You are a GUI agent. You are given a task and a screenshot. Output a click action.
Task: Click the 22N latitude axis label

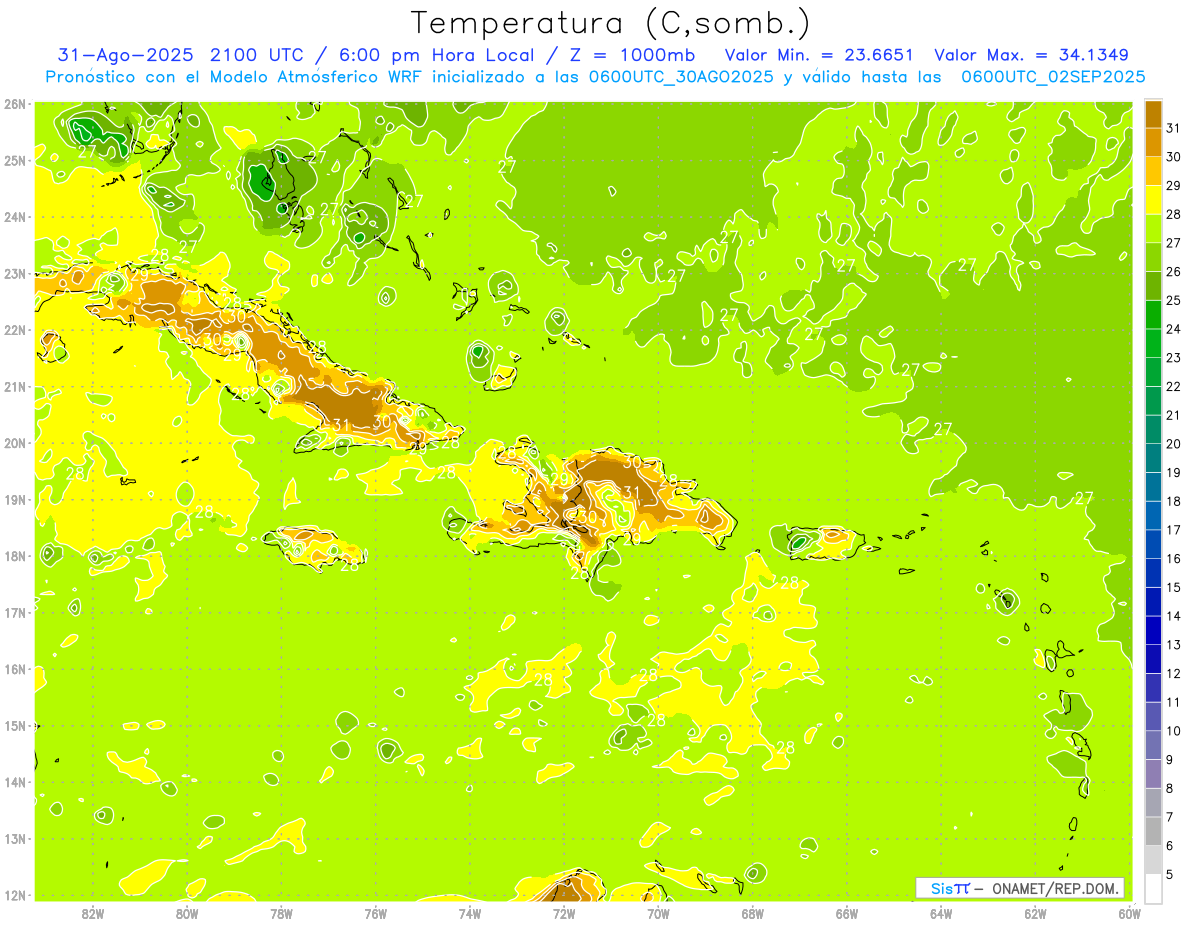(x=14, y=330)
